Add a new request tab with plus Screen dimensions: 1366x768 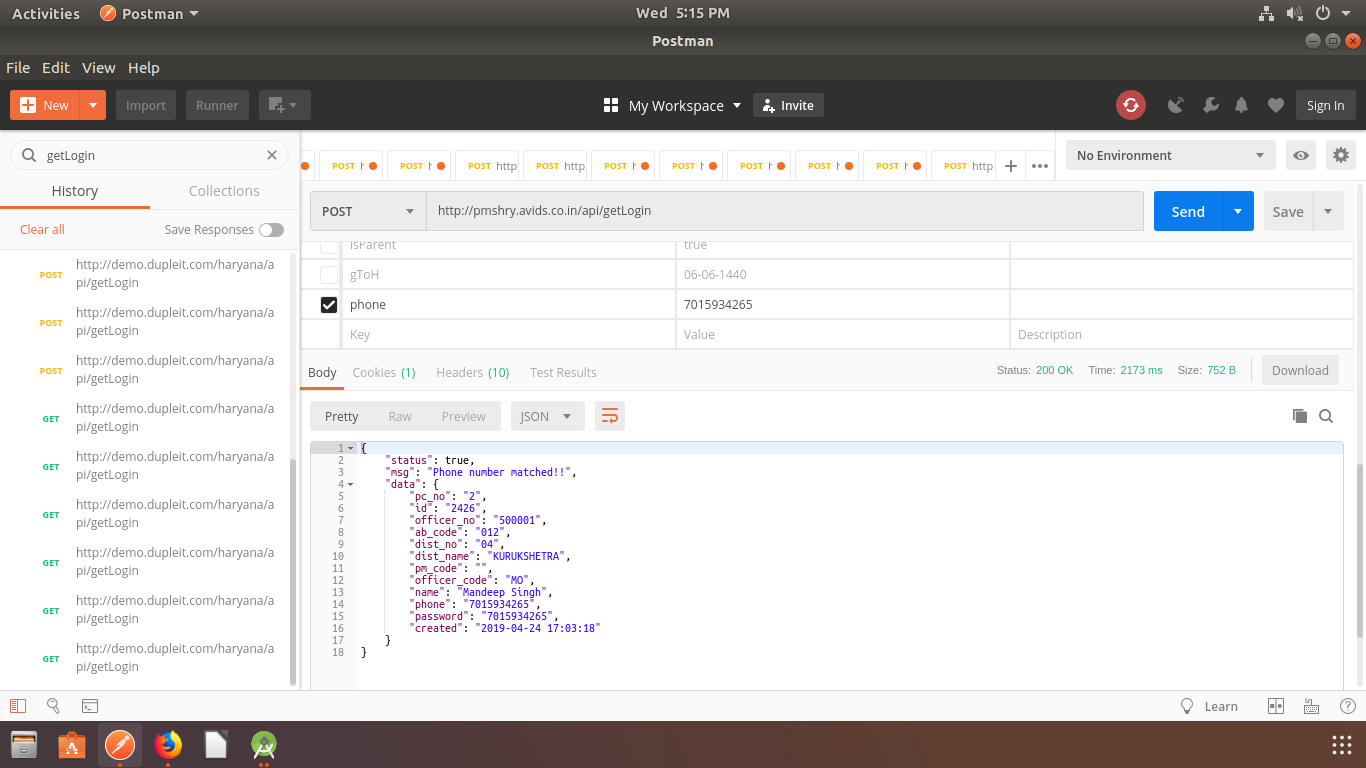(1011, 166)
